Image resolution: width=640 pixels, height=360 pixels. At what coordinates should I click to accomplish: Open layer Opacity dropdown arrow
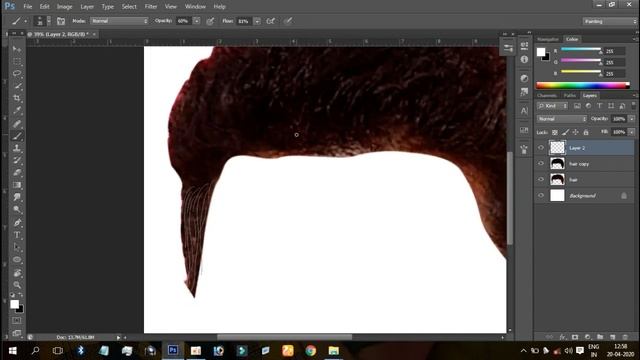[x=632, y=119]
